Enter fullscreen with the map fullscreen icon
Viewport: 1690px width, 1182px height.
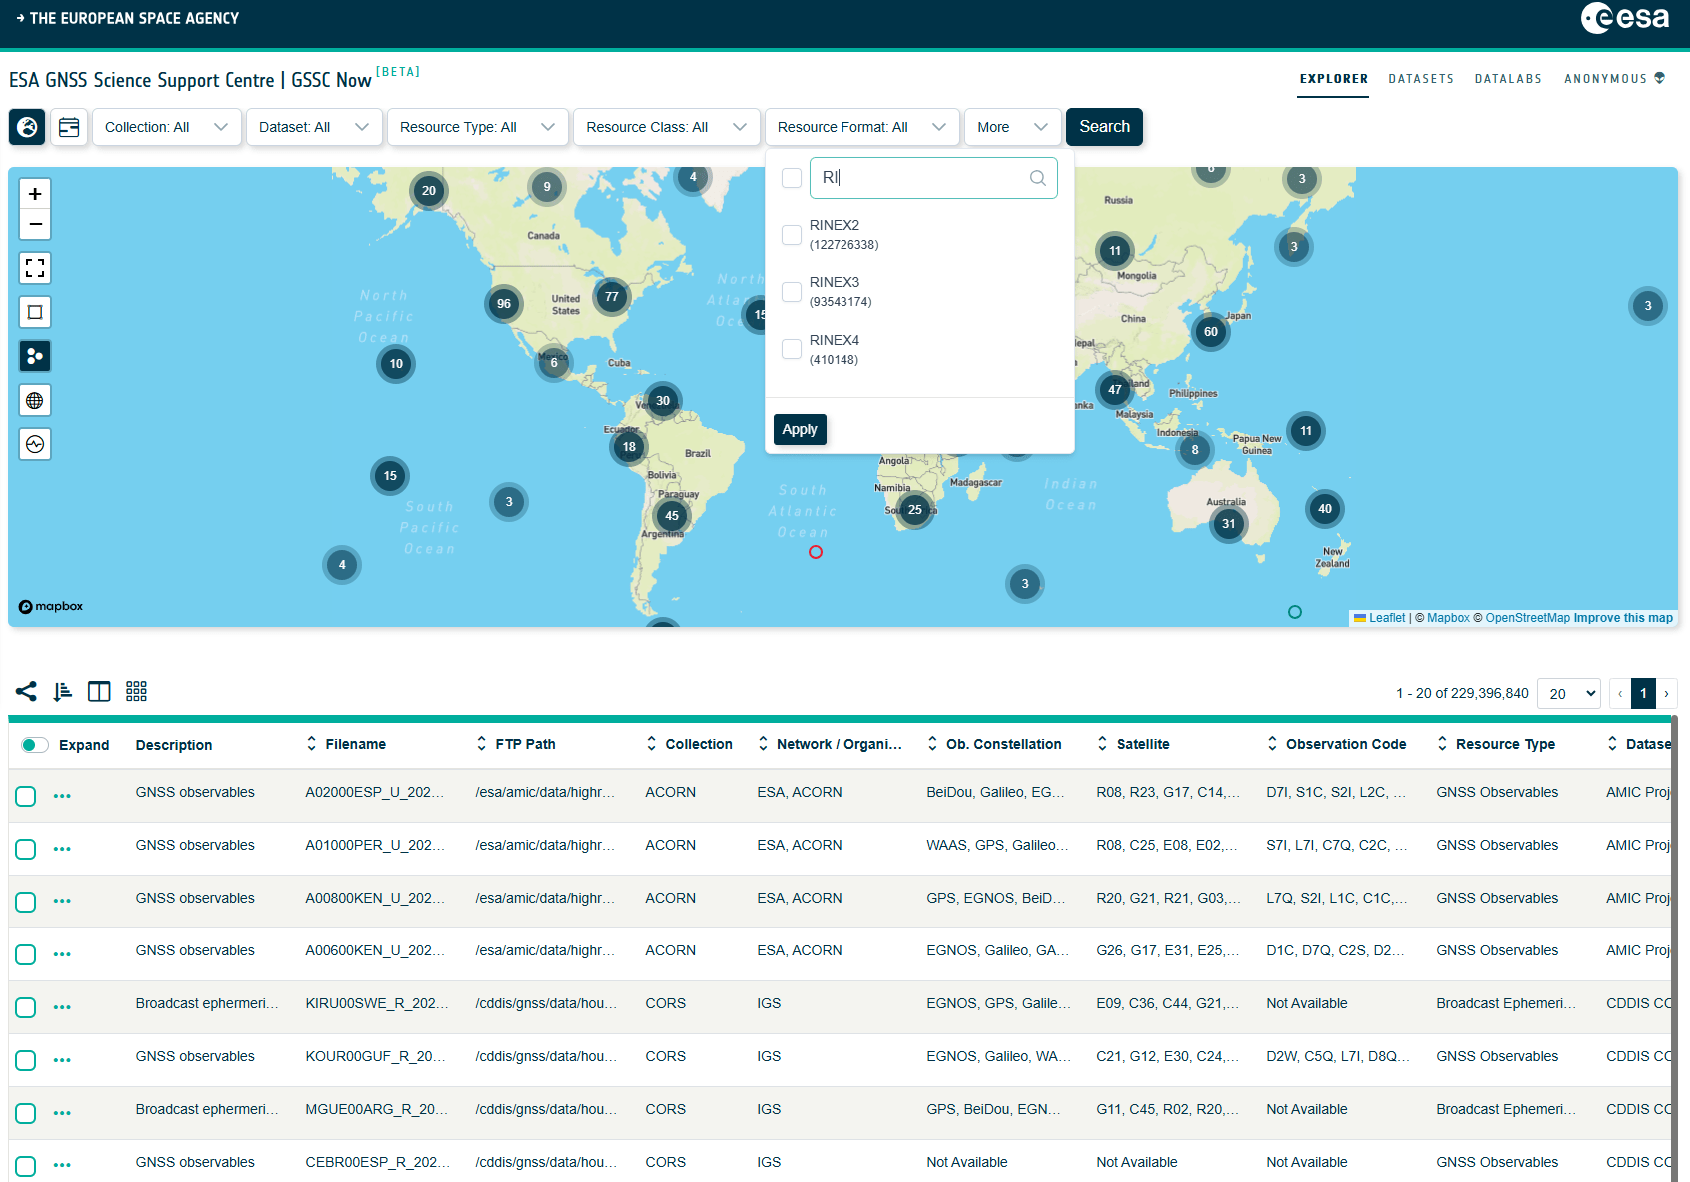(35, 268)
